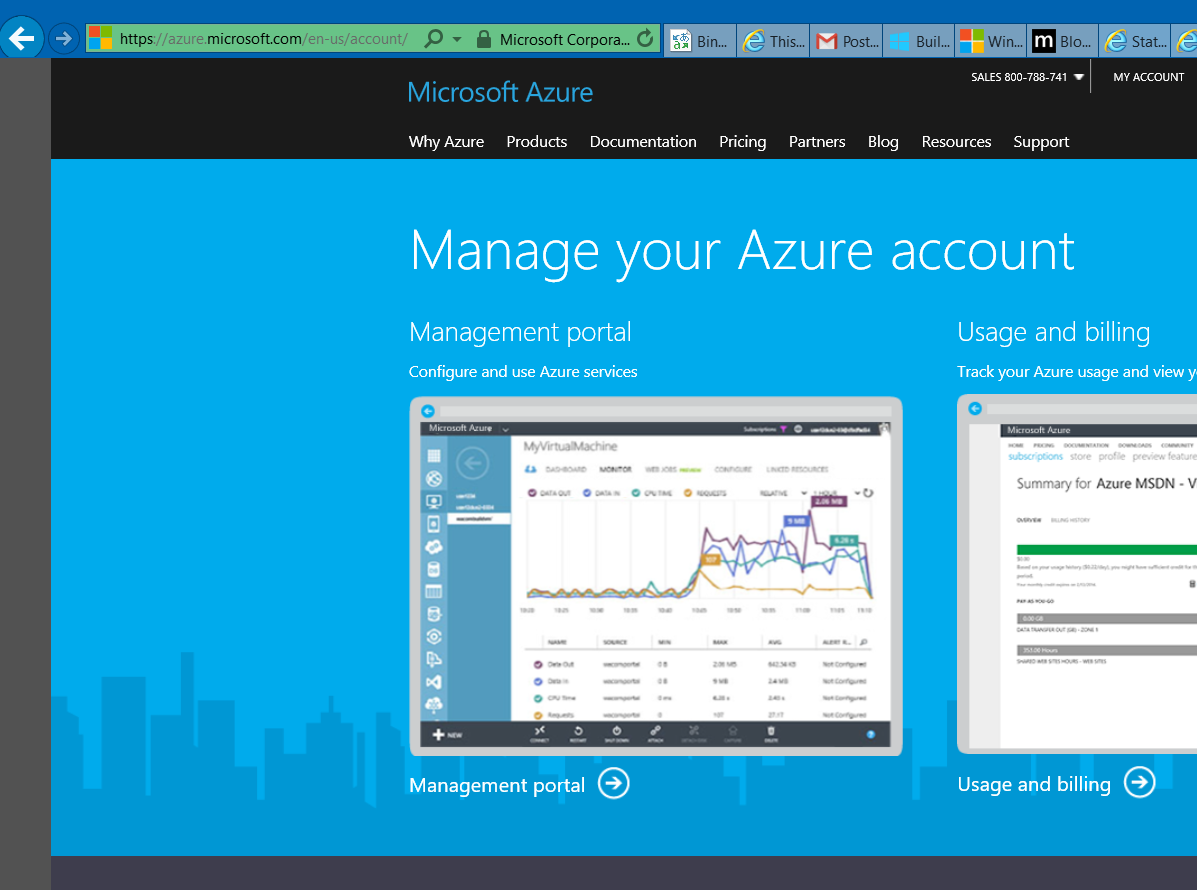1197x890 pixels.
Task: Open the Pricing page link
Action: point(742,142)
